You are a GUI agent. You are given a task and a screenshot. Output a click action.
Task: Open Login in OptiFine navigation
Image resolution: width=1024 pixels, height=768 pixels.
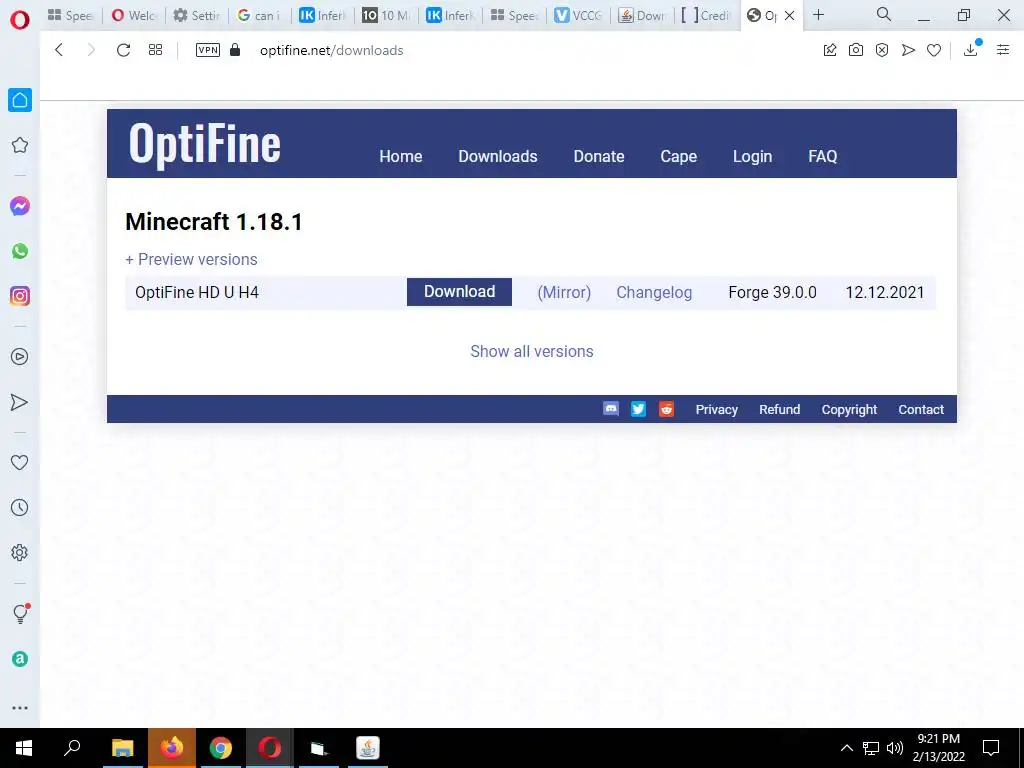[752, 157]
